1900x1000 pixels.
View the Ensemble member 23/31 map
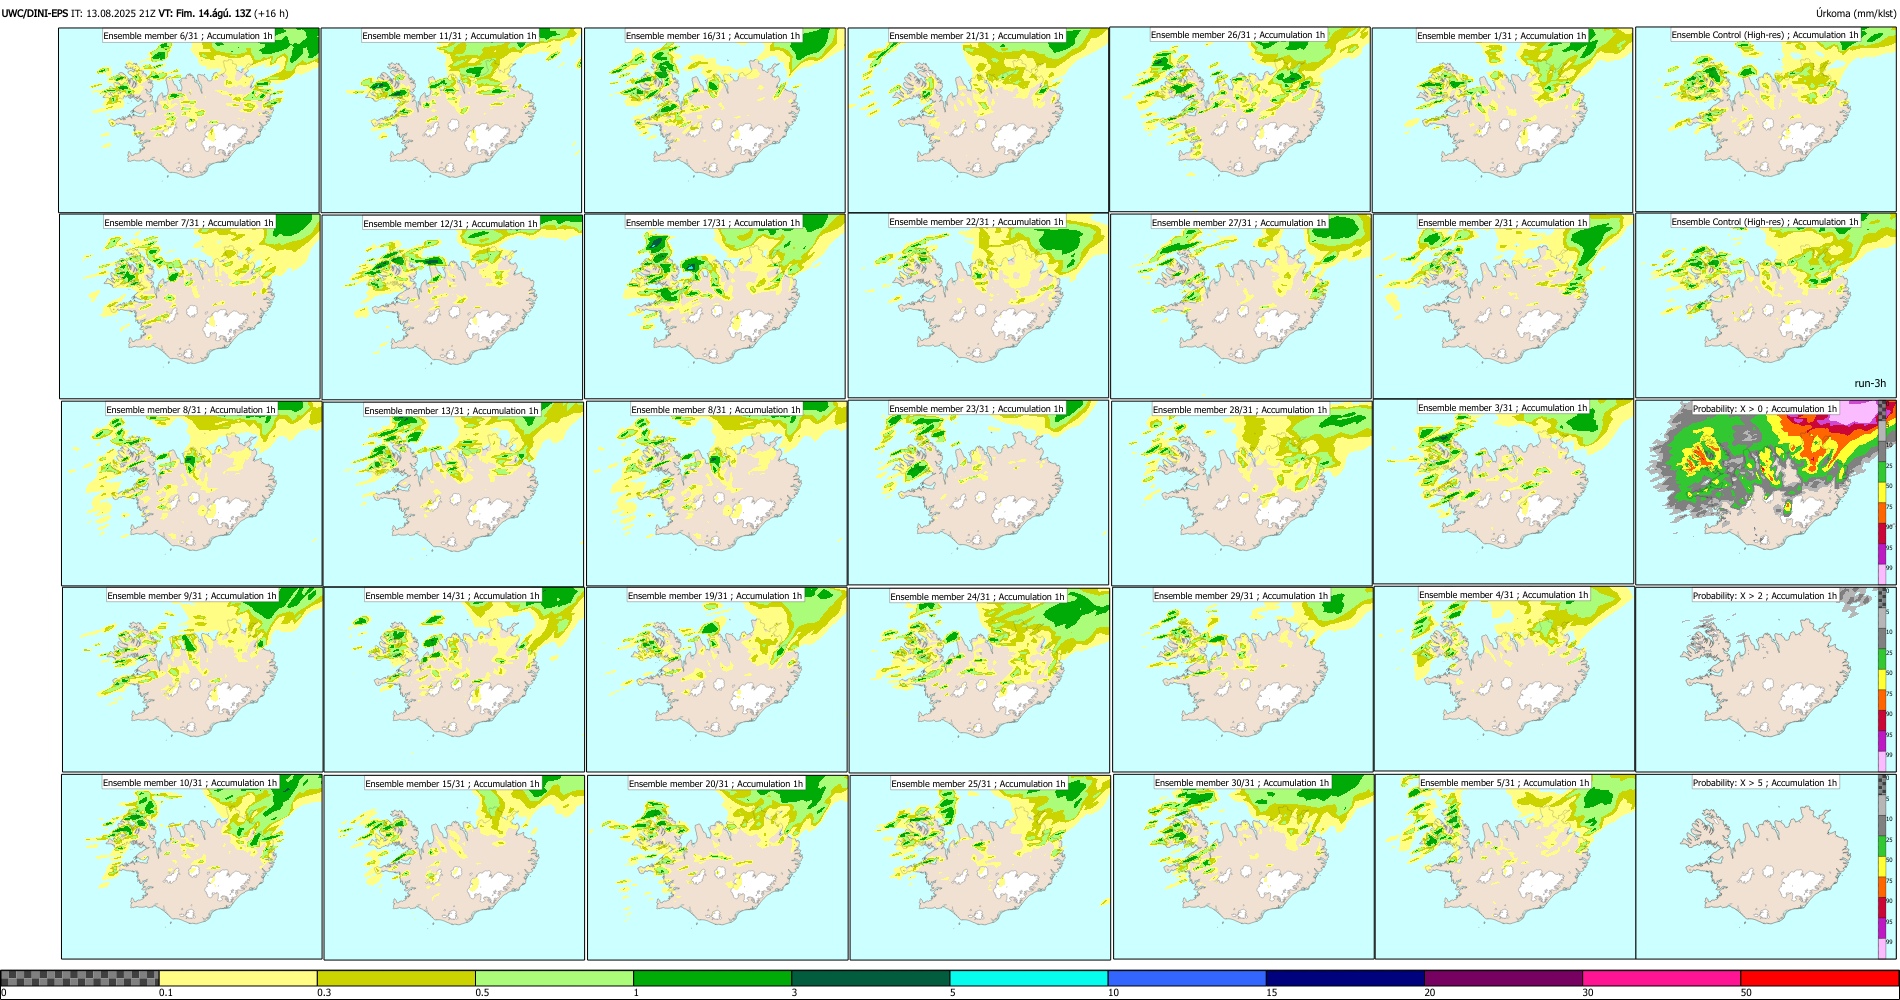[978, 493]
